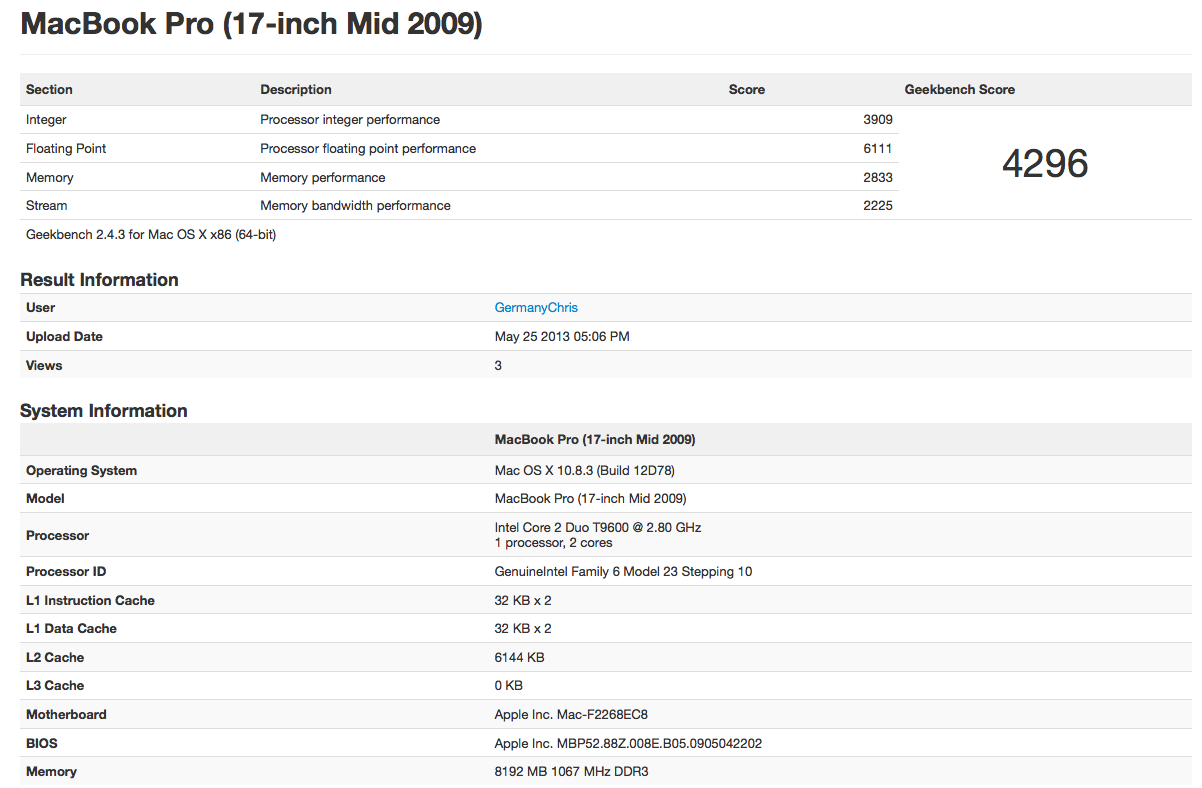Screen dimensions: 1202x788
Task: Click the L3 Cache value 0 KB
Action: click(509, 686)
